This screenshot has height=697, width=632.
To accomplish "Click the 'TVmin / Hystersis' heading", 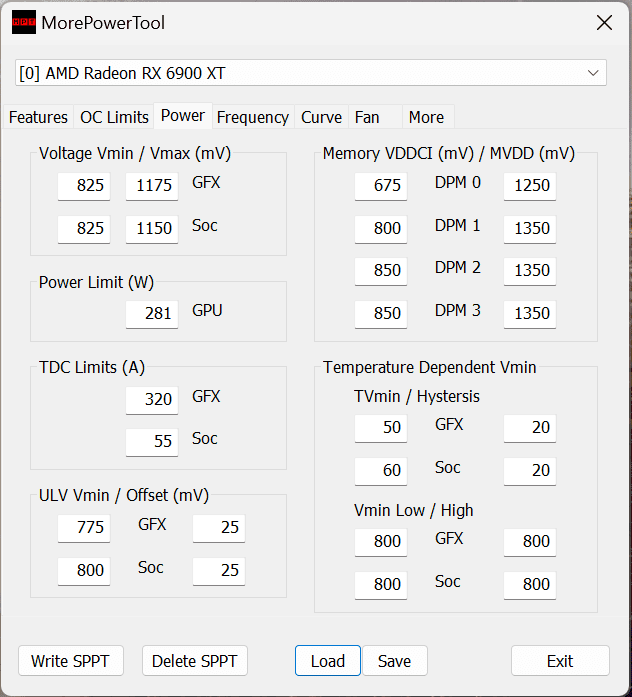I will [x=417, y=397].
